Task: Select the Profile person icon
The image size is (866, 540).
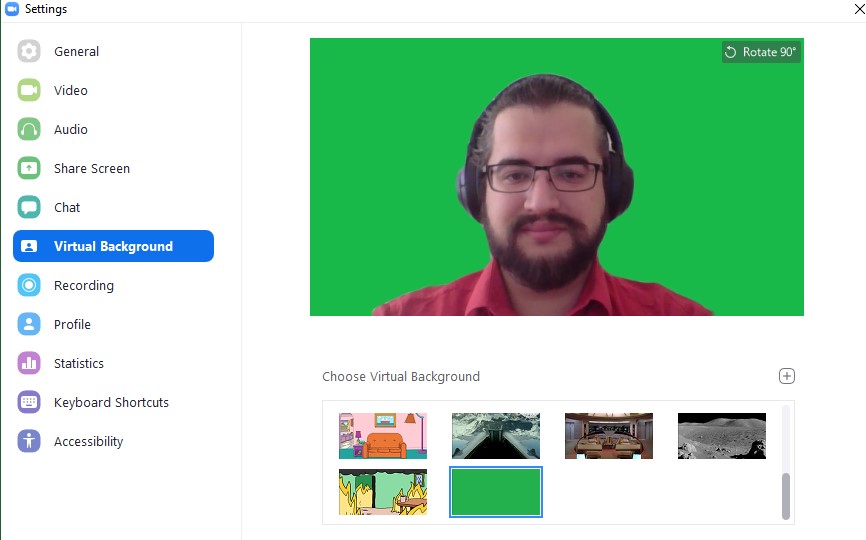Action: tap(29, 325)
